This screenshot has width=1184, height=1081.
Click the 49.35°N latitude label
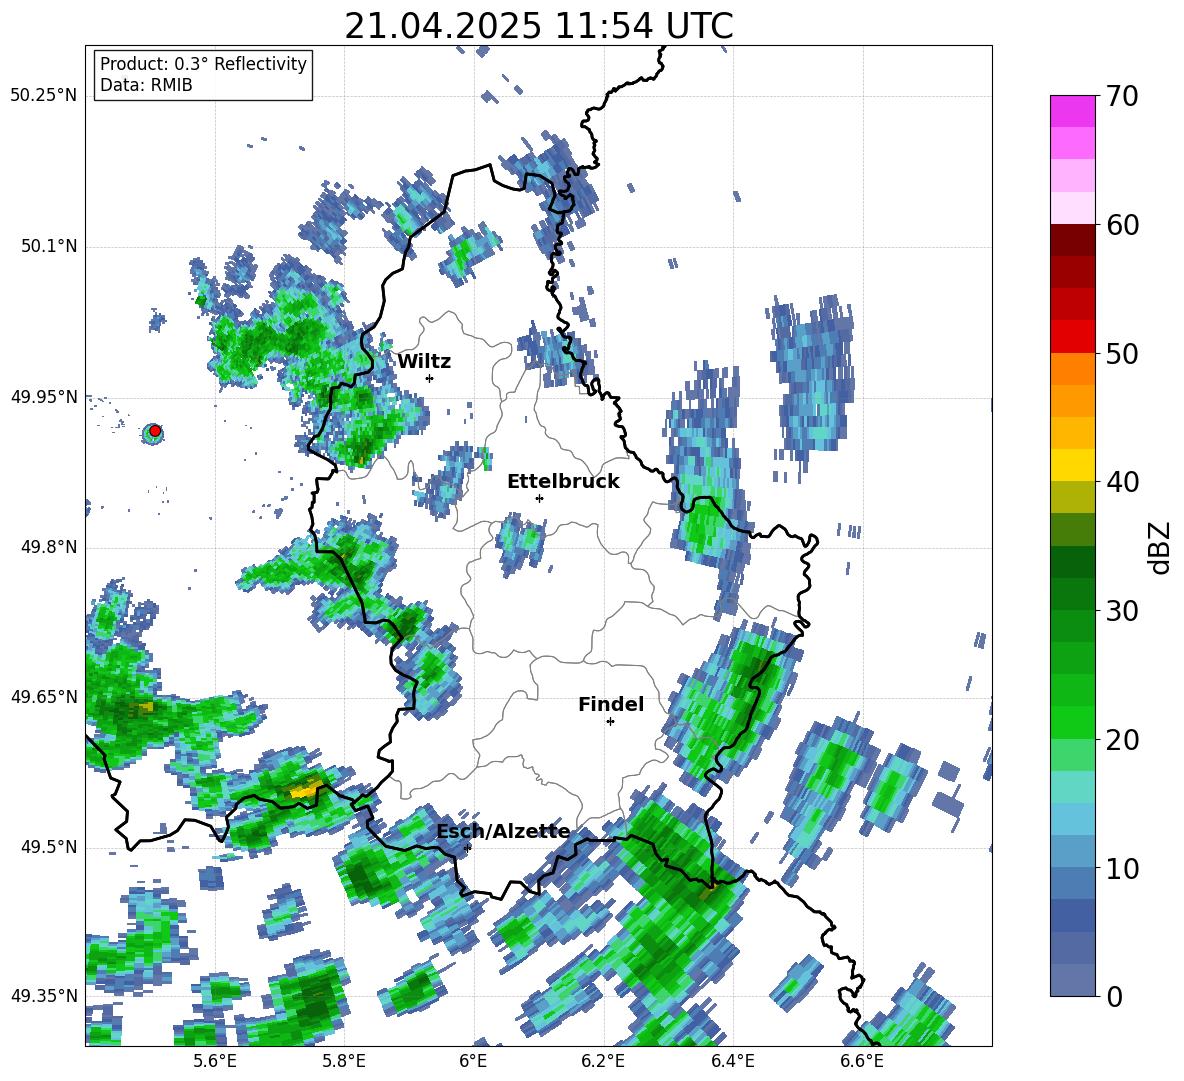tap(44, 996)
